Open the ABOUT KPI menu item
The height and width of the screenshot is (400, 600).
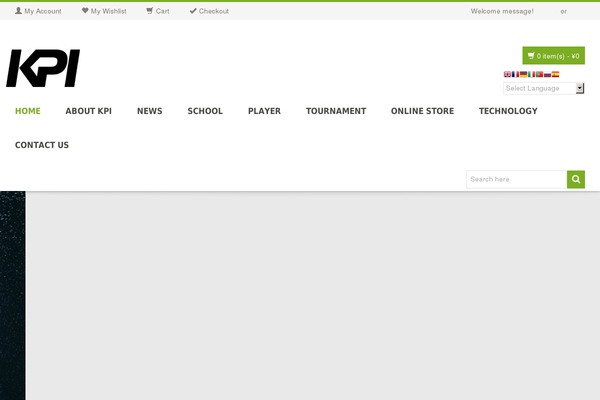(x=88, y=111)
